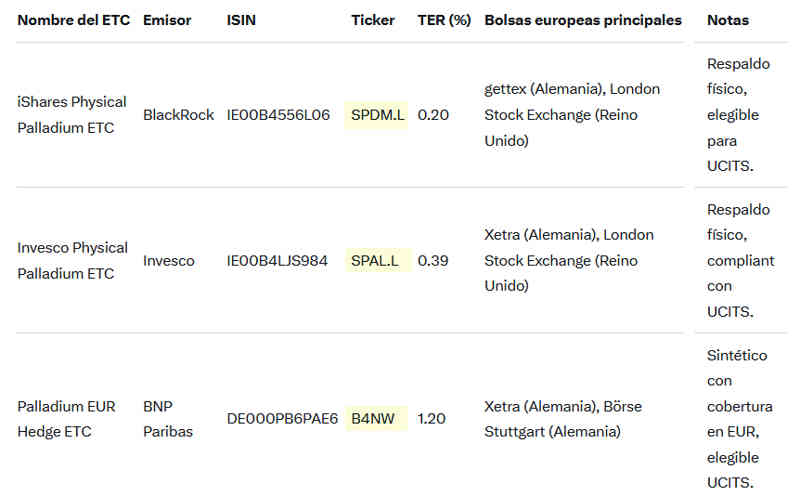Click the BlackRock issuer cell

(x=178, y=115)
